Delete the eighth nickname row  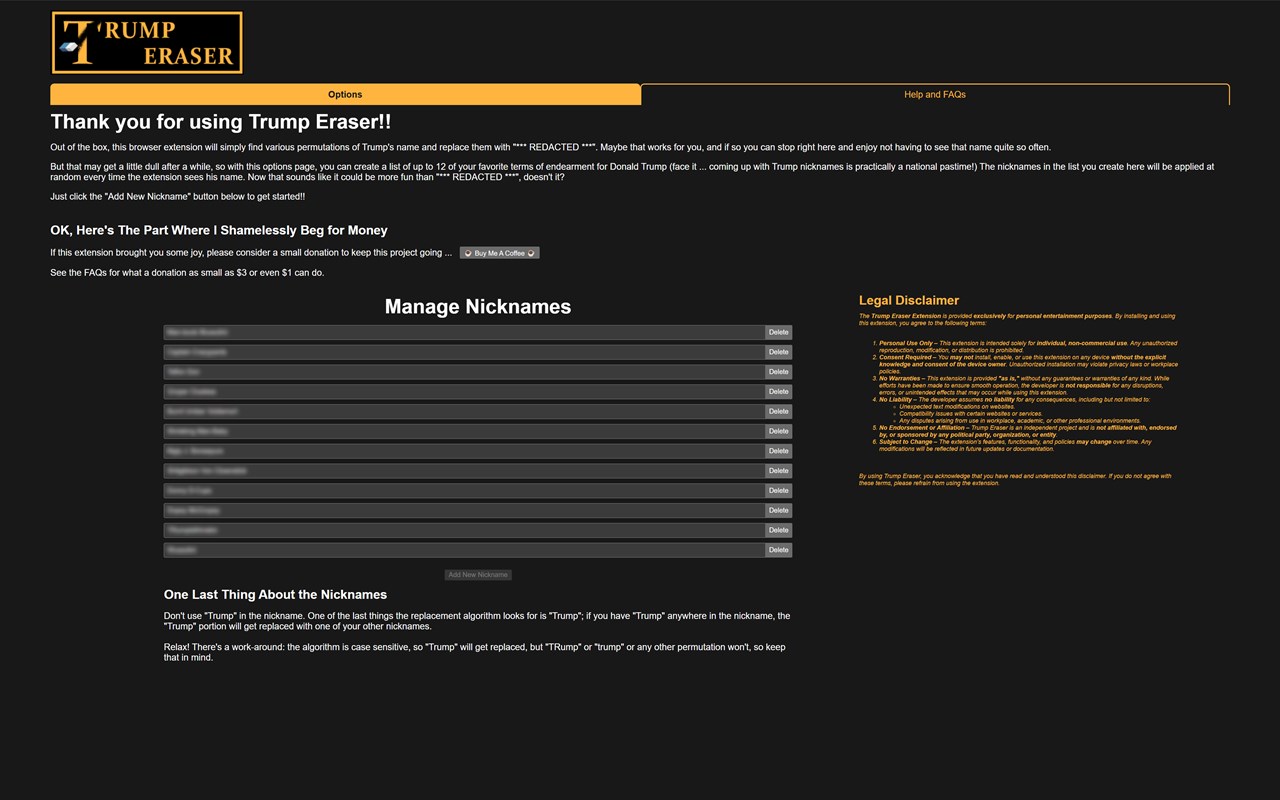[x=778, y=471]
